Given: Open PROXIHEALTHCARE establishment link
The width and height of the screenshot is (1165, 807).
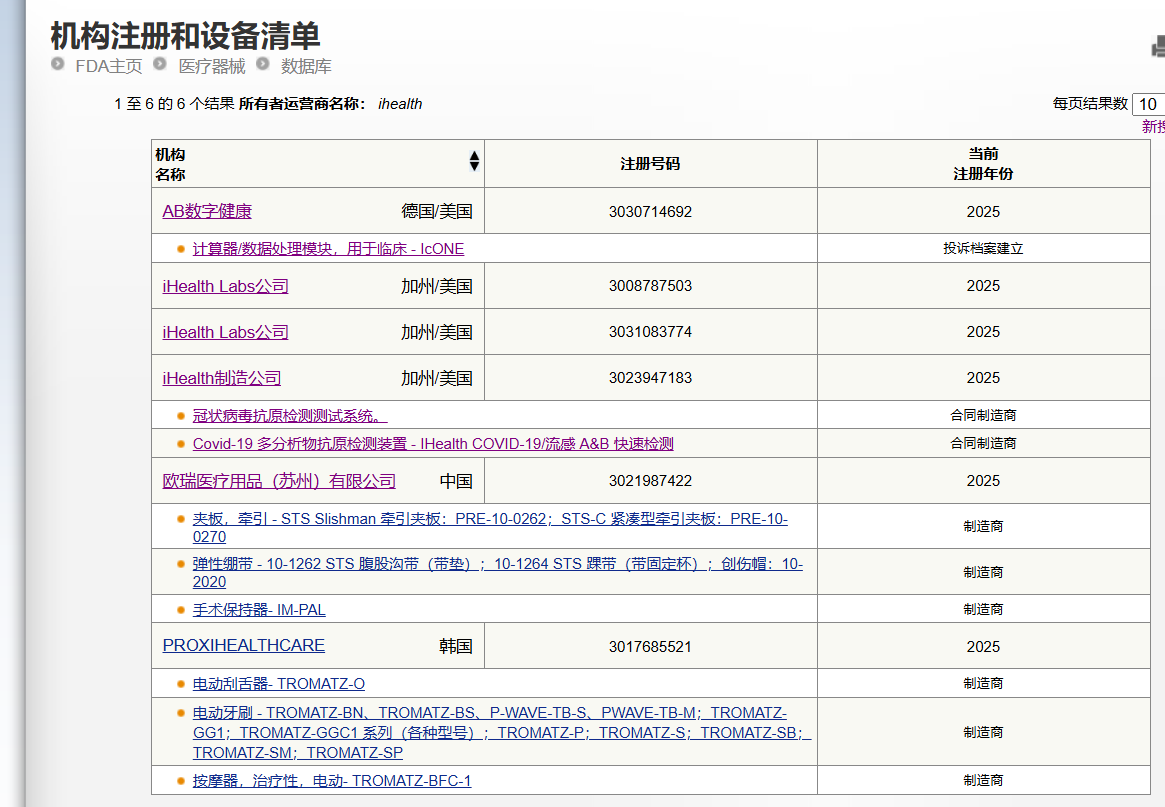Looking at the screenshot, I should click(244, 645).
